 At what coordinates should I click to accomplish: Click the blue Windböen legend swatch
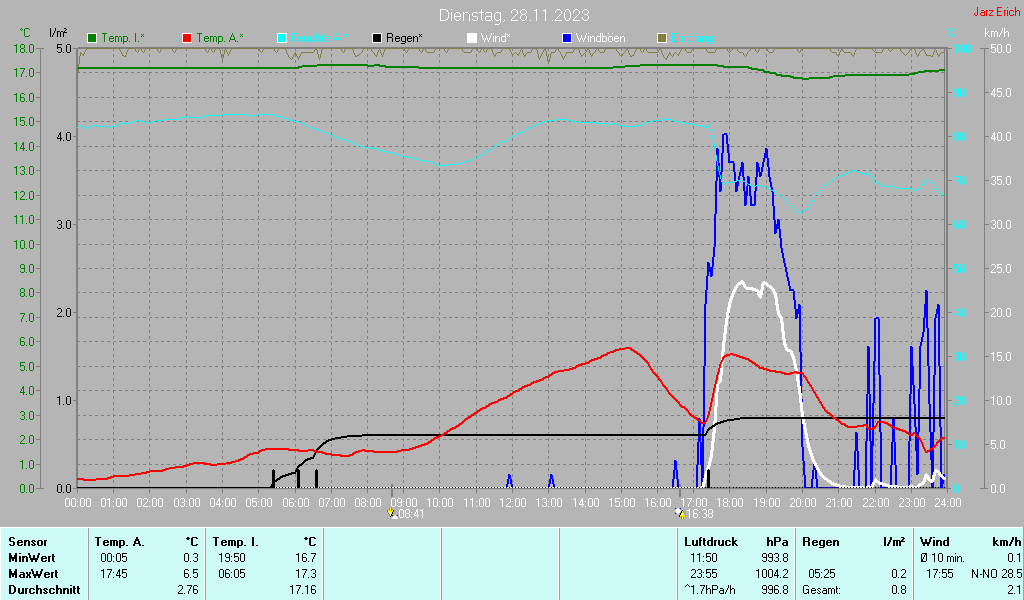(x=567, y=38)
